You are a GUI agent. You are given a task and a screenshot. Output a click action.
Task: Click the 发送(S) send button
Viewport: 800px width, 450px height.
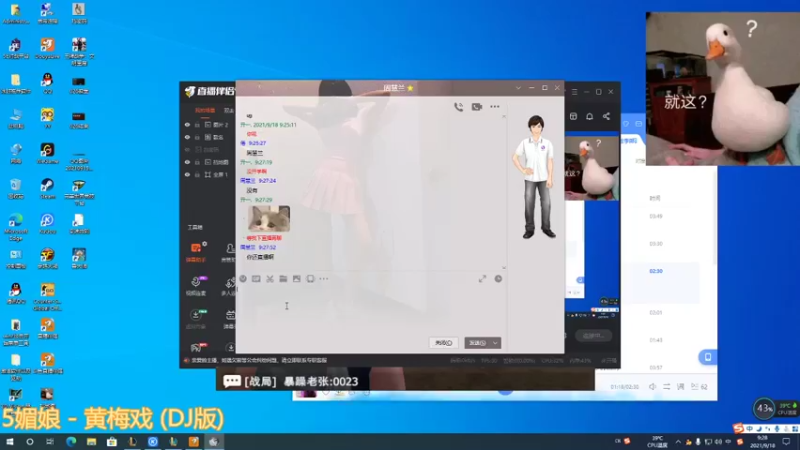pyautogui.click(x=478, y=343)
